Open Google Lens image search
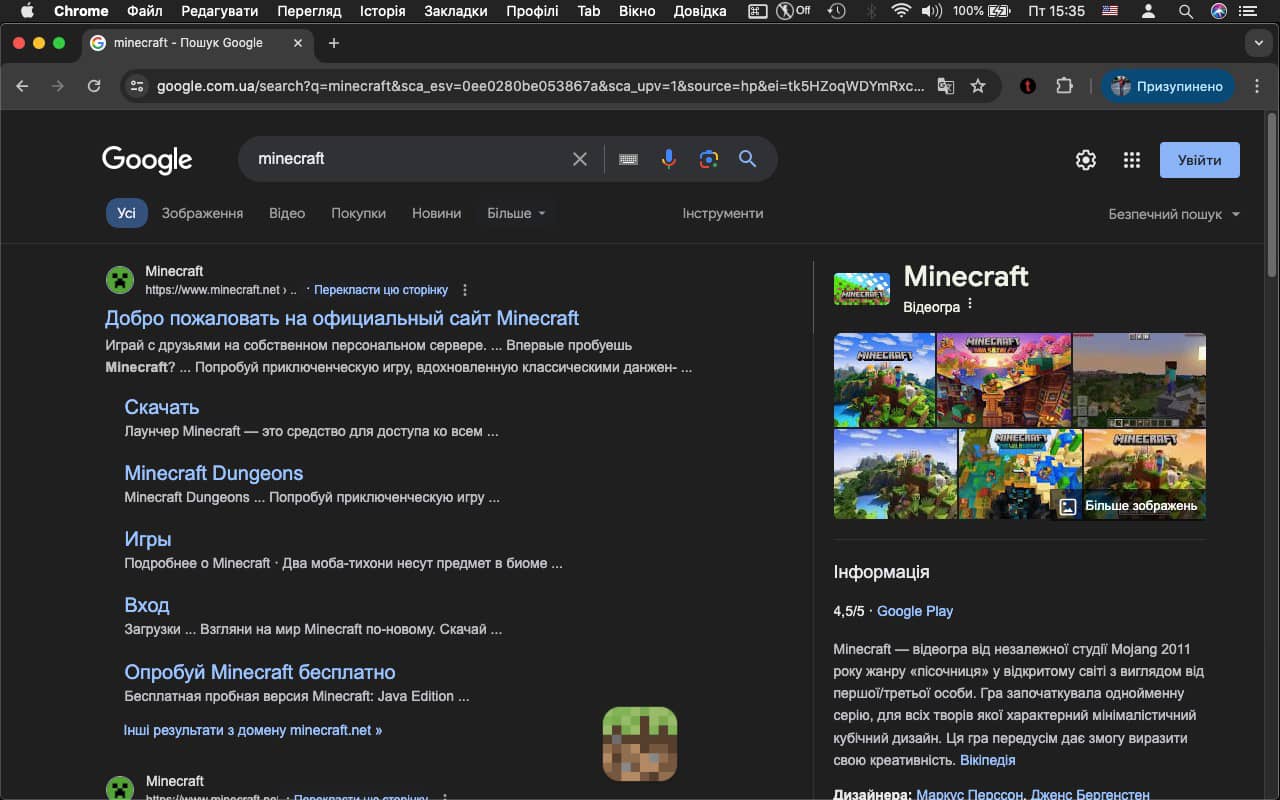This screenshot has width=1280, height=800. pyautogui.click(x=709, y=159)
